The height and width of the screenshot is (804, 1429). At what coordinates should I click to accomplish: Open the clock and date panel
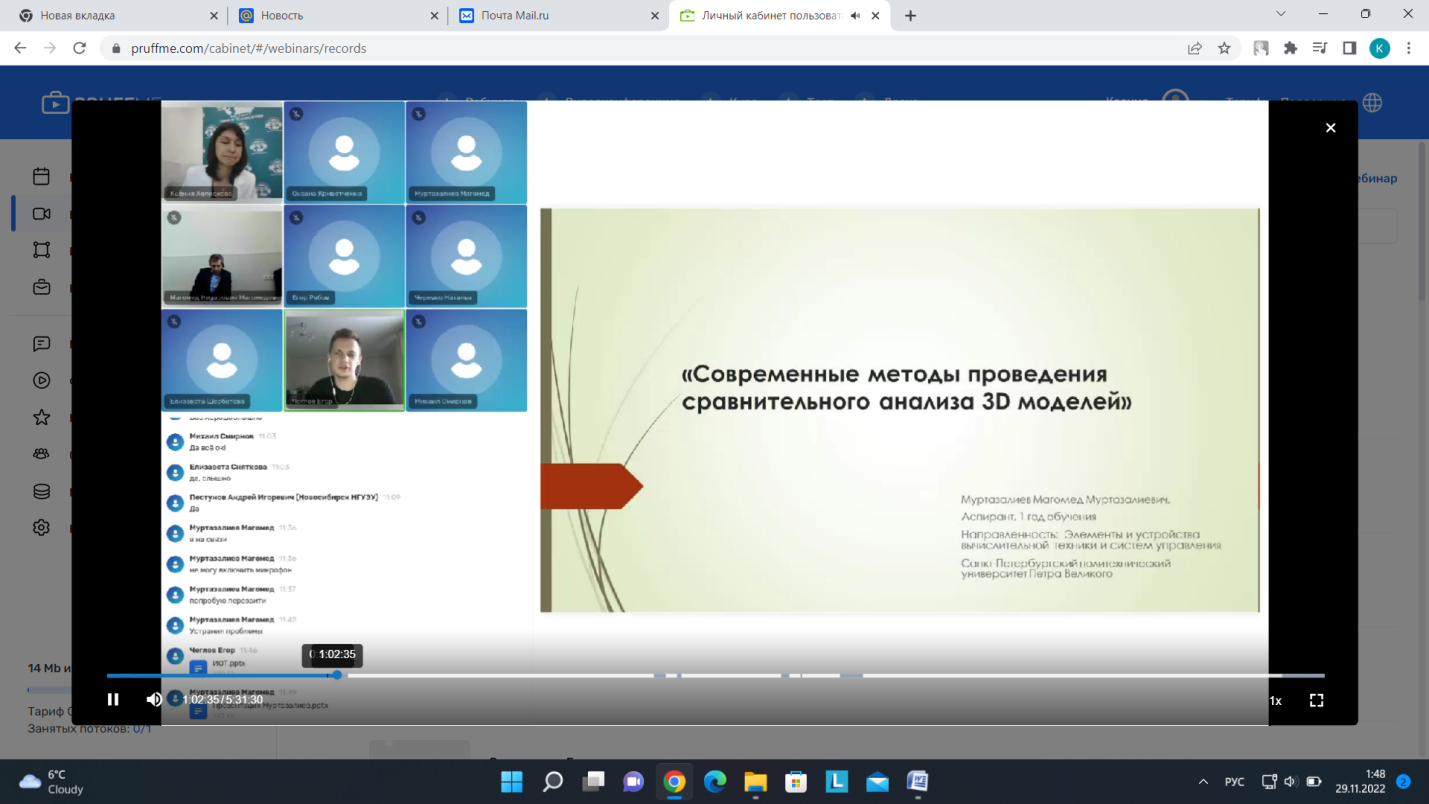tap(1360, 781)
